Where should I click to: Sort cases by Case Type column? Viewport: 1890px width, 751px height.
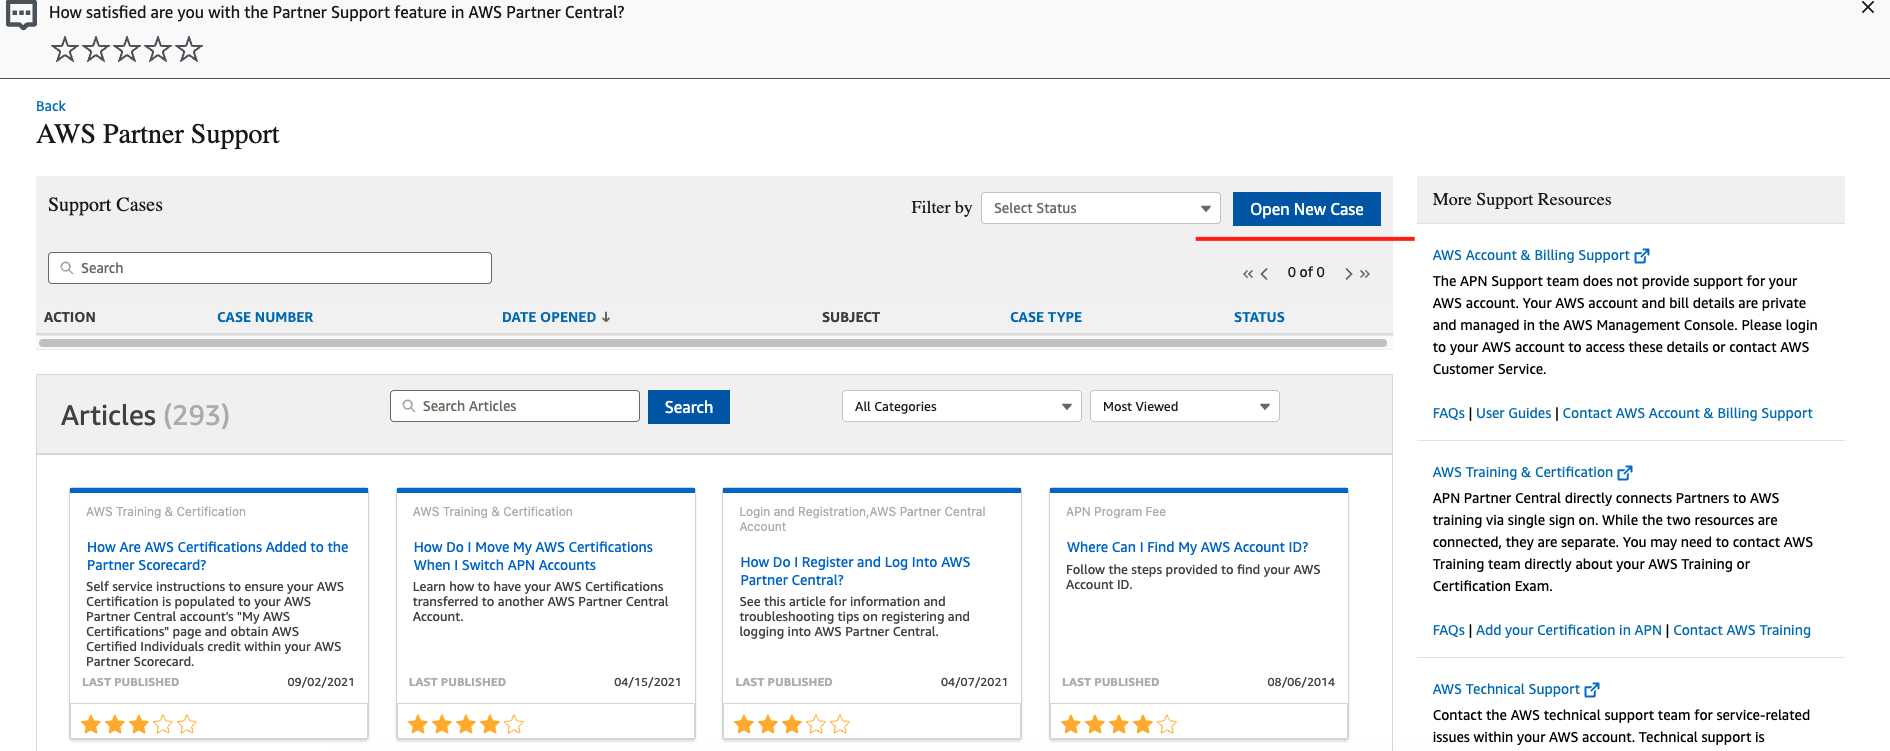[x=1046, y=317]
